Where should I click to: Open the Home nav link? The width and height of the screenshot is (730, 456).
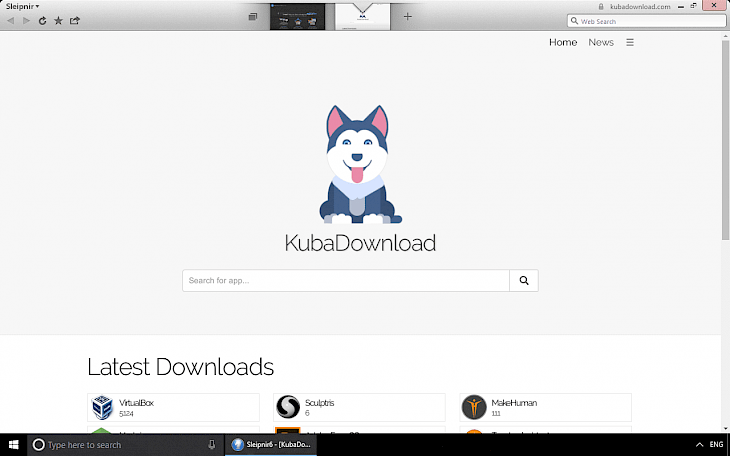coord(563,42)
